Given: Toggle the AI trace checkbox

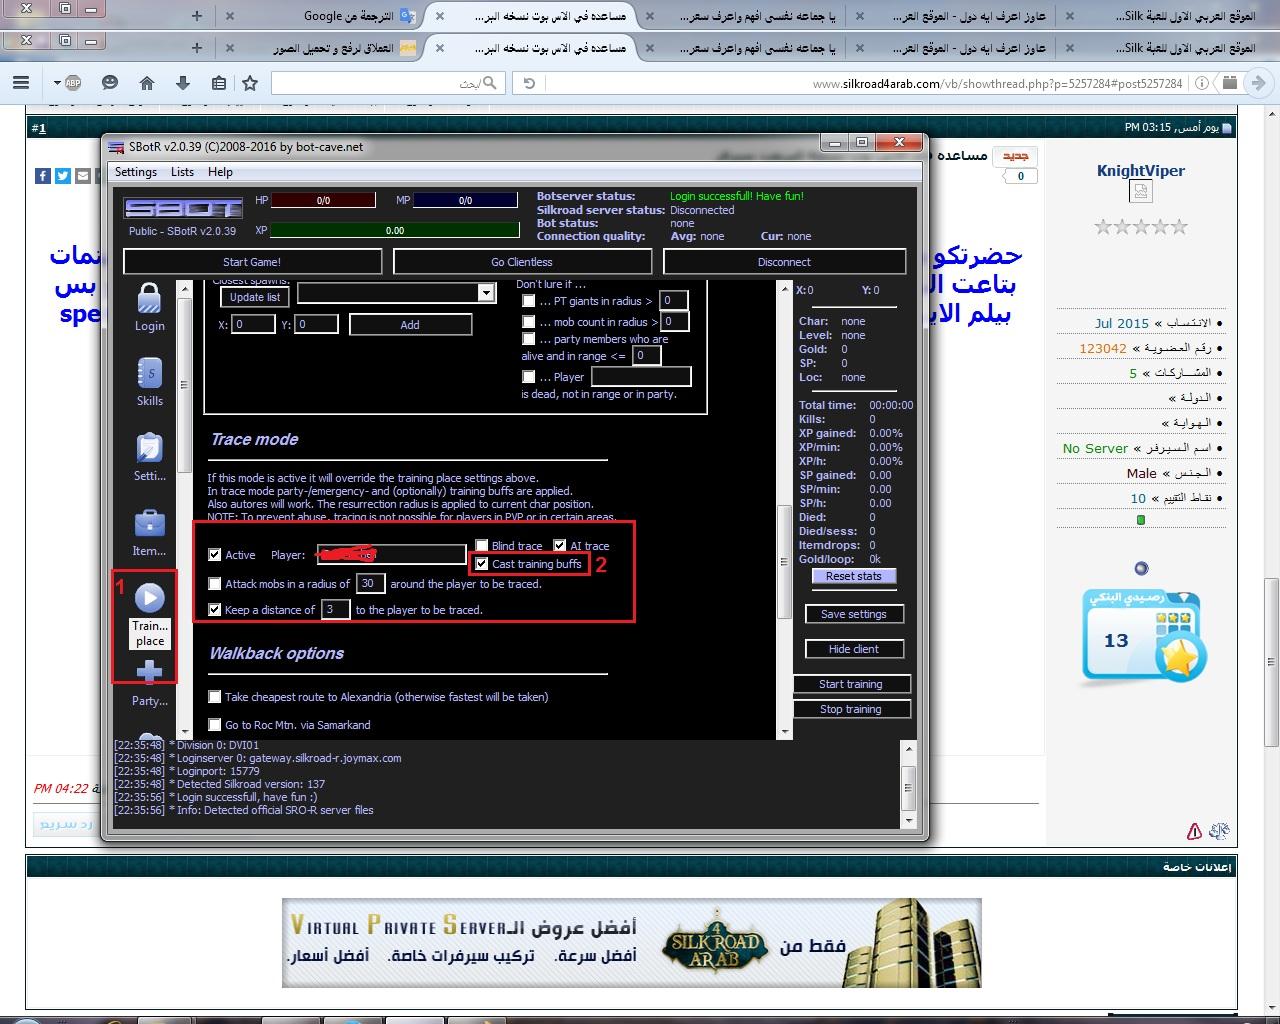Looking at the screenshot, I should [x=560, y=546].
